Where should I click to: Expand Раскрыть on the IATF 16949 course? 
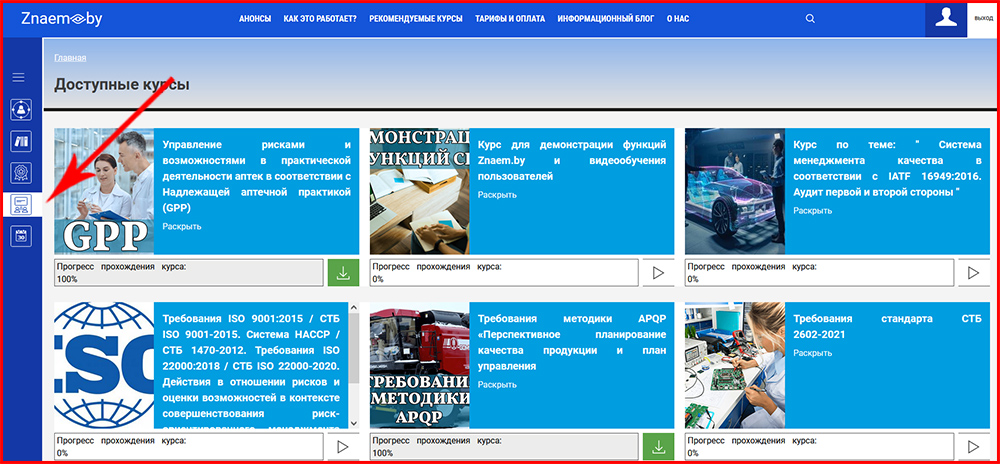tap(812, 210)
